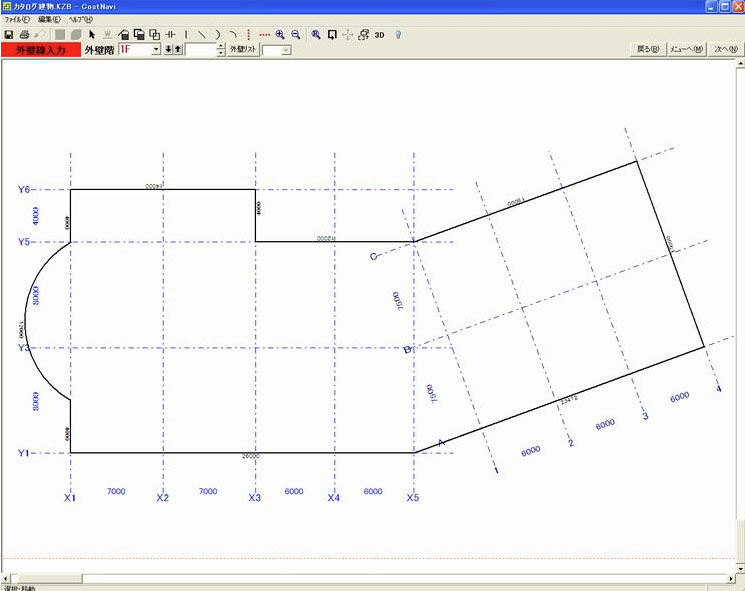The width and height of the screenshot is (745, 591).
Task: Click the 次へ next button
Action: pos(725,49)
